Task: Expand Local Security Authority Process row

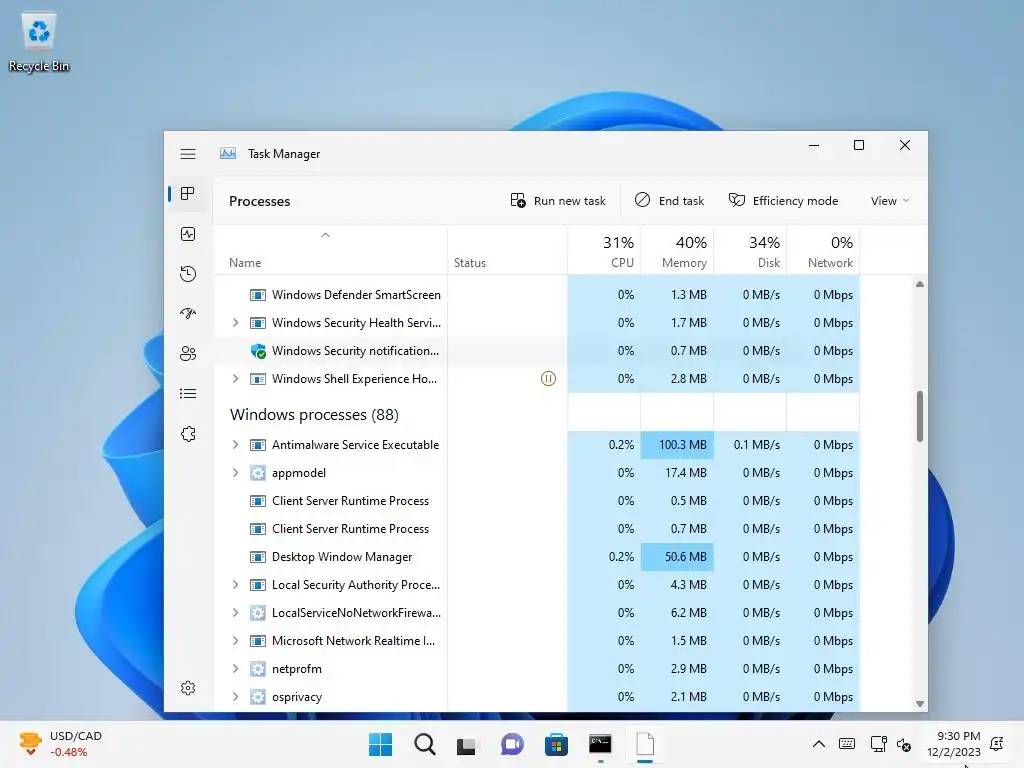Action: (x=235, y=585)
